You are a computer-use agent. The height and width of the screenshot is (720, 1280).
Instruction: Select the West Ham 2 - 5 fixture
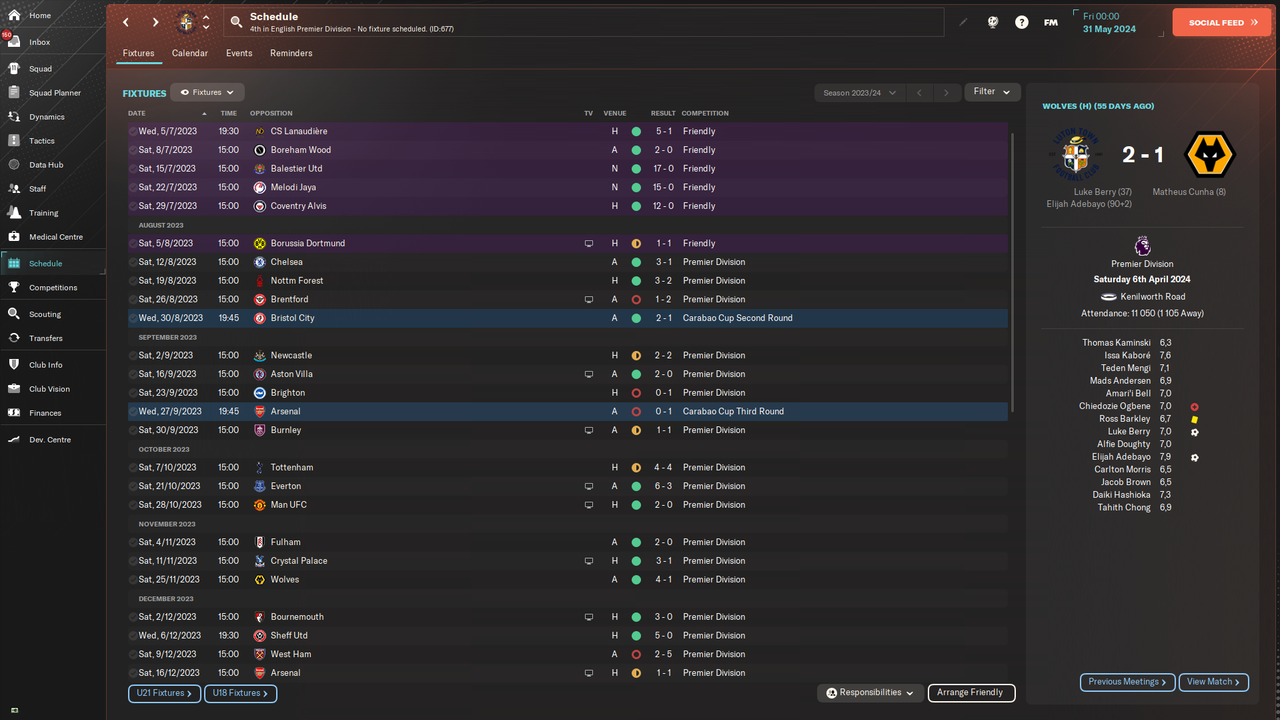pyautogui.click(x=567, y=654)
